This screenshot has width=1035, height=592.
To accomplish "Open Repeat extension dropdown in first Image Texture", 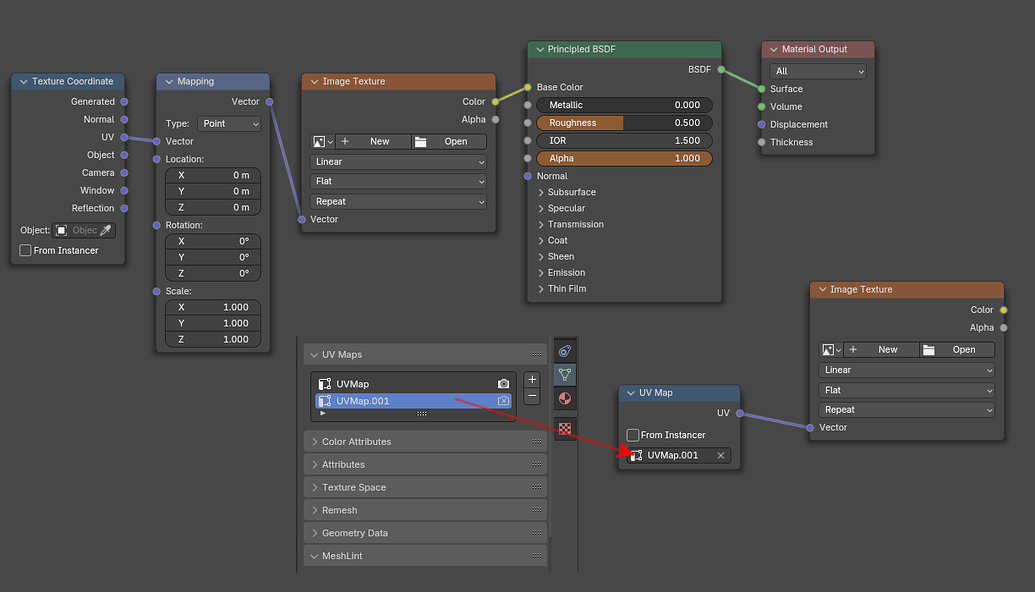I will point(398,201).
